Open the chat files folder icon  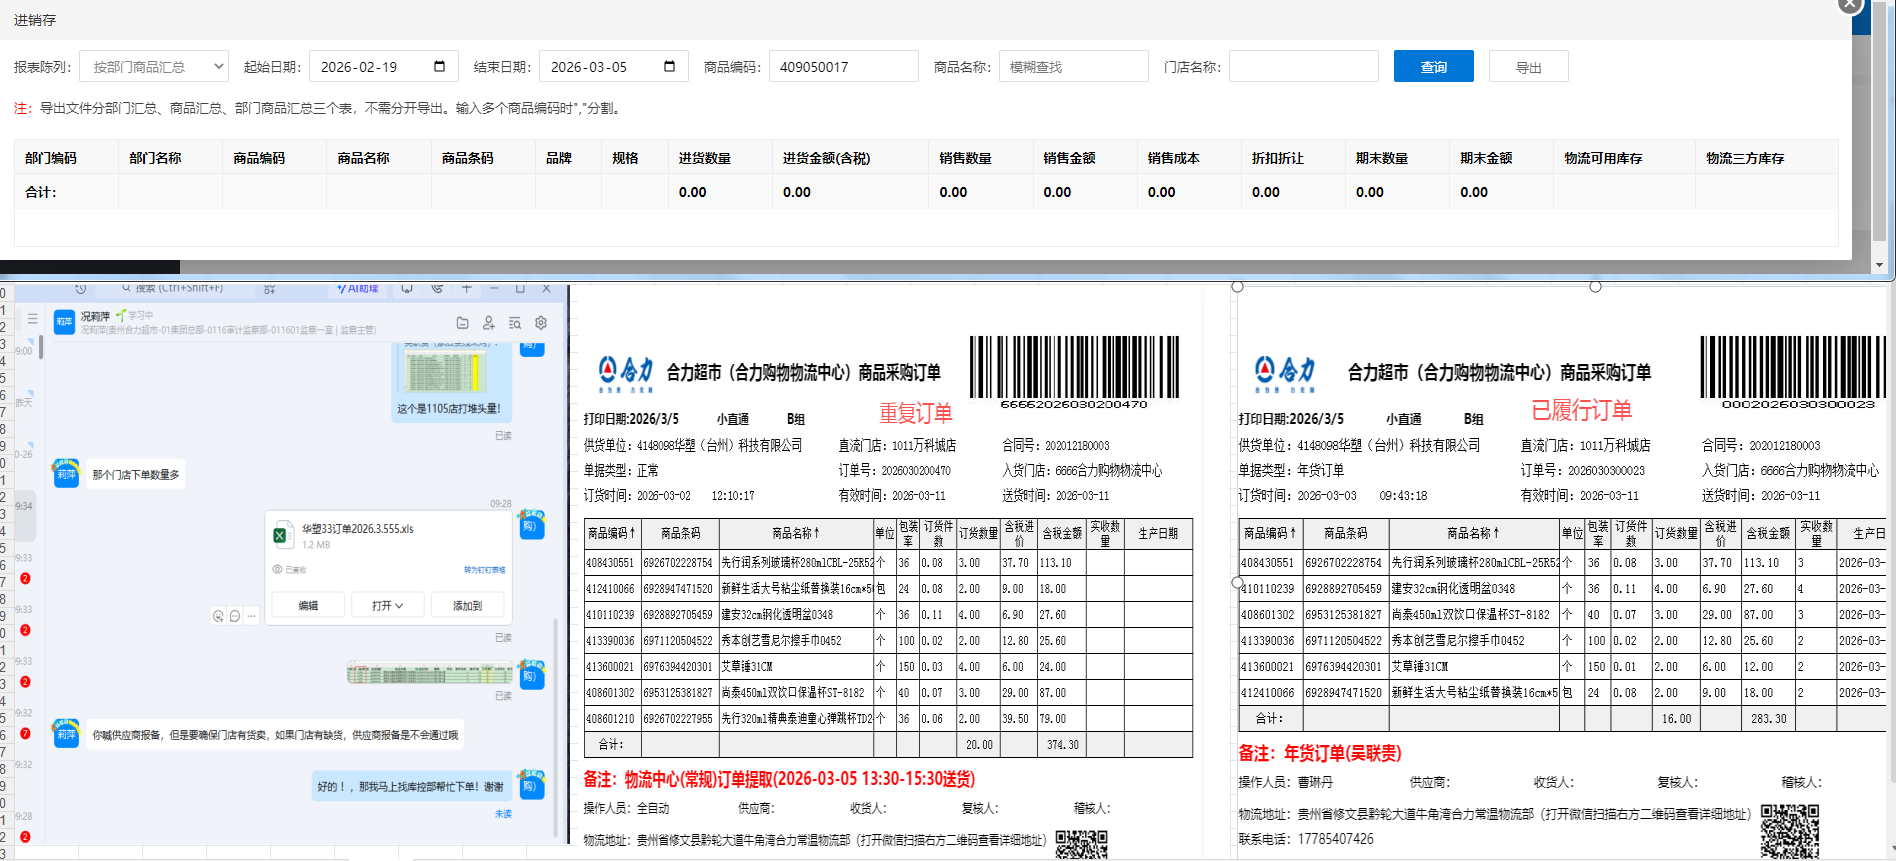tap(462, 323)
